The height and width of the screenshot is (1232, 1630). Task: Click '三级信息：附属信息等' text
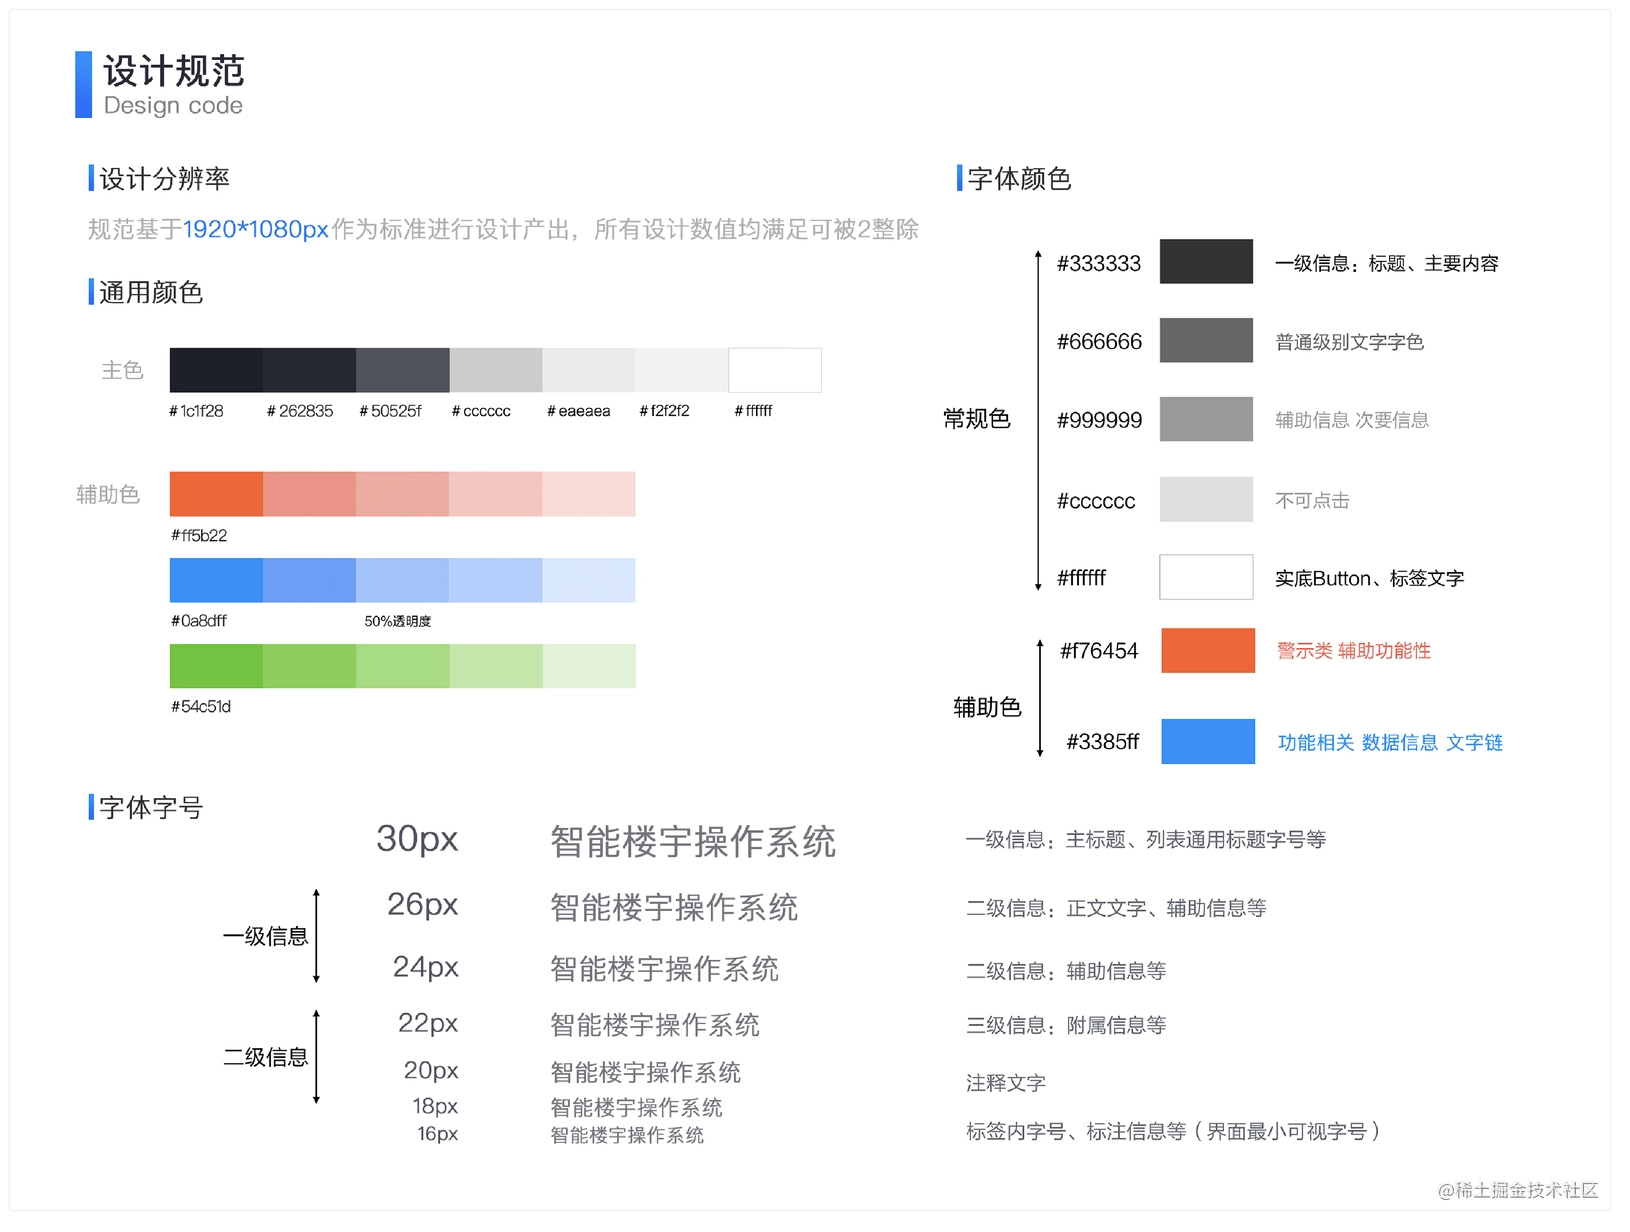click(1066, 1025)
